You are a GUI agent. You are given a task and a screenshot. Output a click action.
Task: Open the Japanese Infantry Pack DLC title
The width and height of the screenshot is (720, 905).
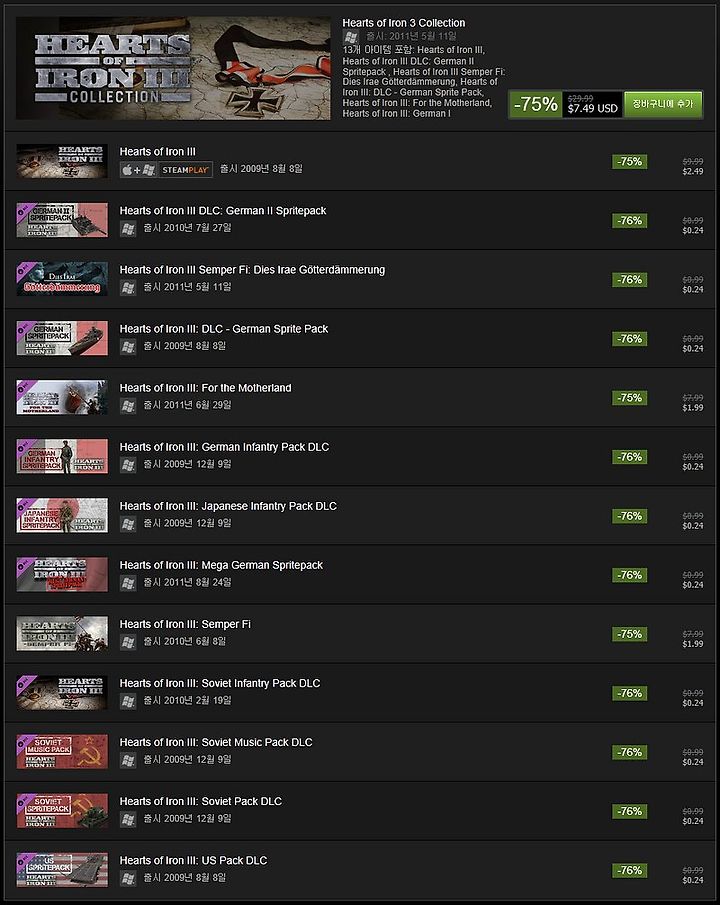click(228, 506)
